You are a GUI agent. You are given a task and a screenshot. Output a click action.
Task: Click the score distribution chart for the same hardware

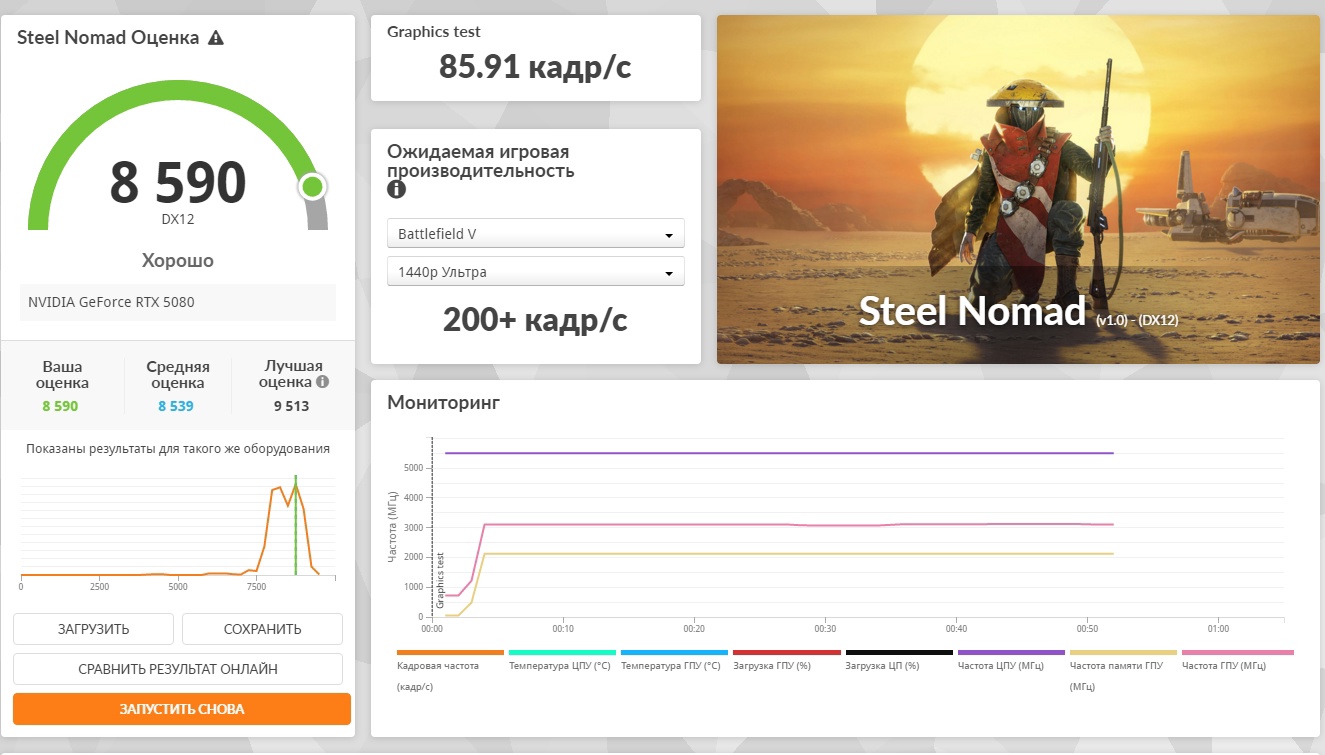[178, 528]
